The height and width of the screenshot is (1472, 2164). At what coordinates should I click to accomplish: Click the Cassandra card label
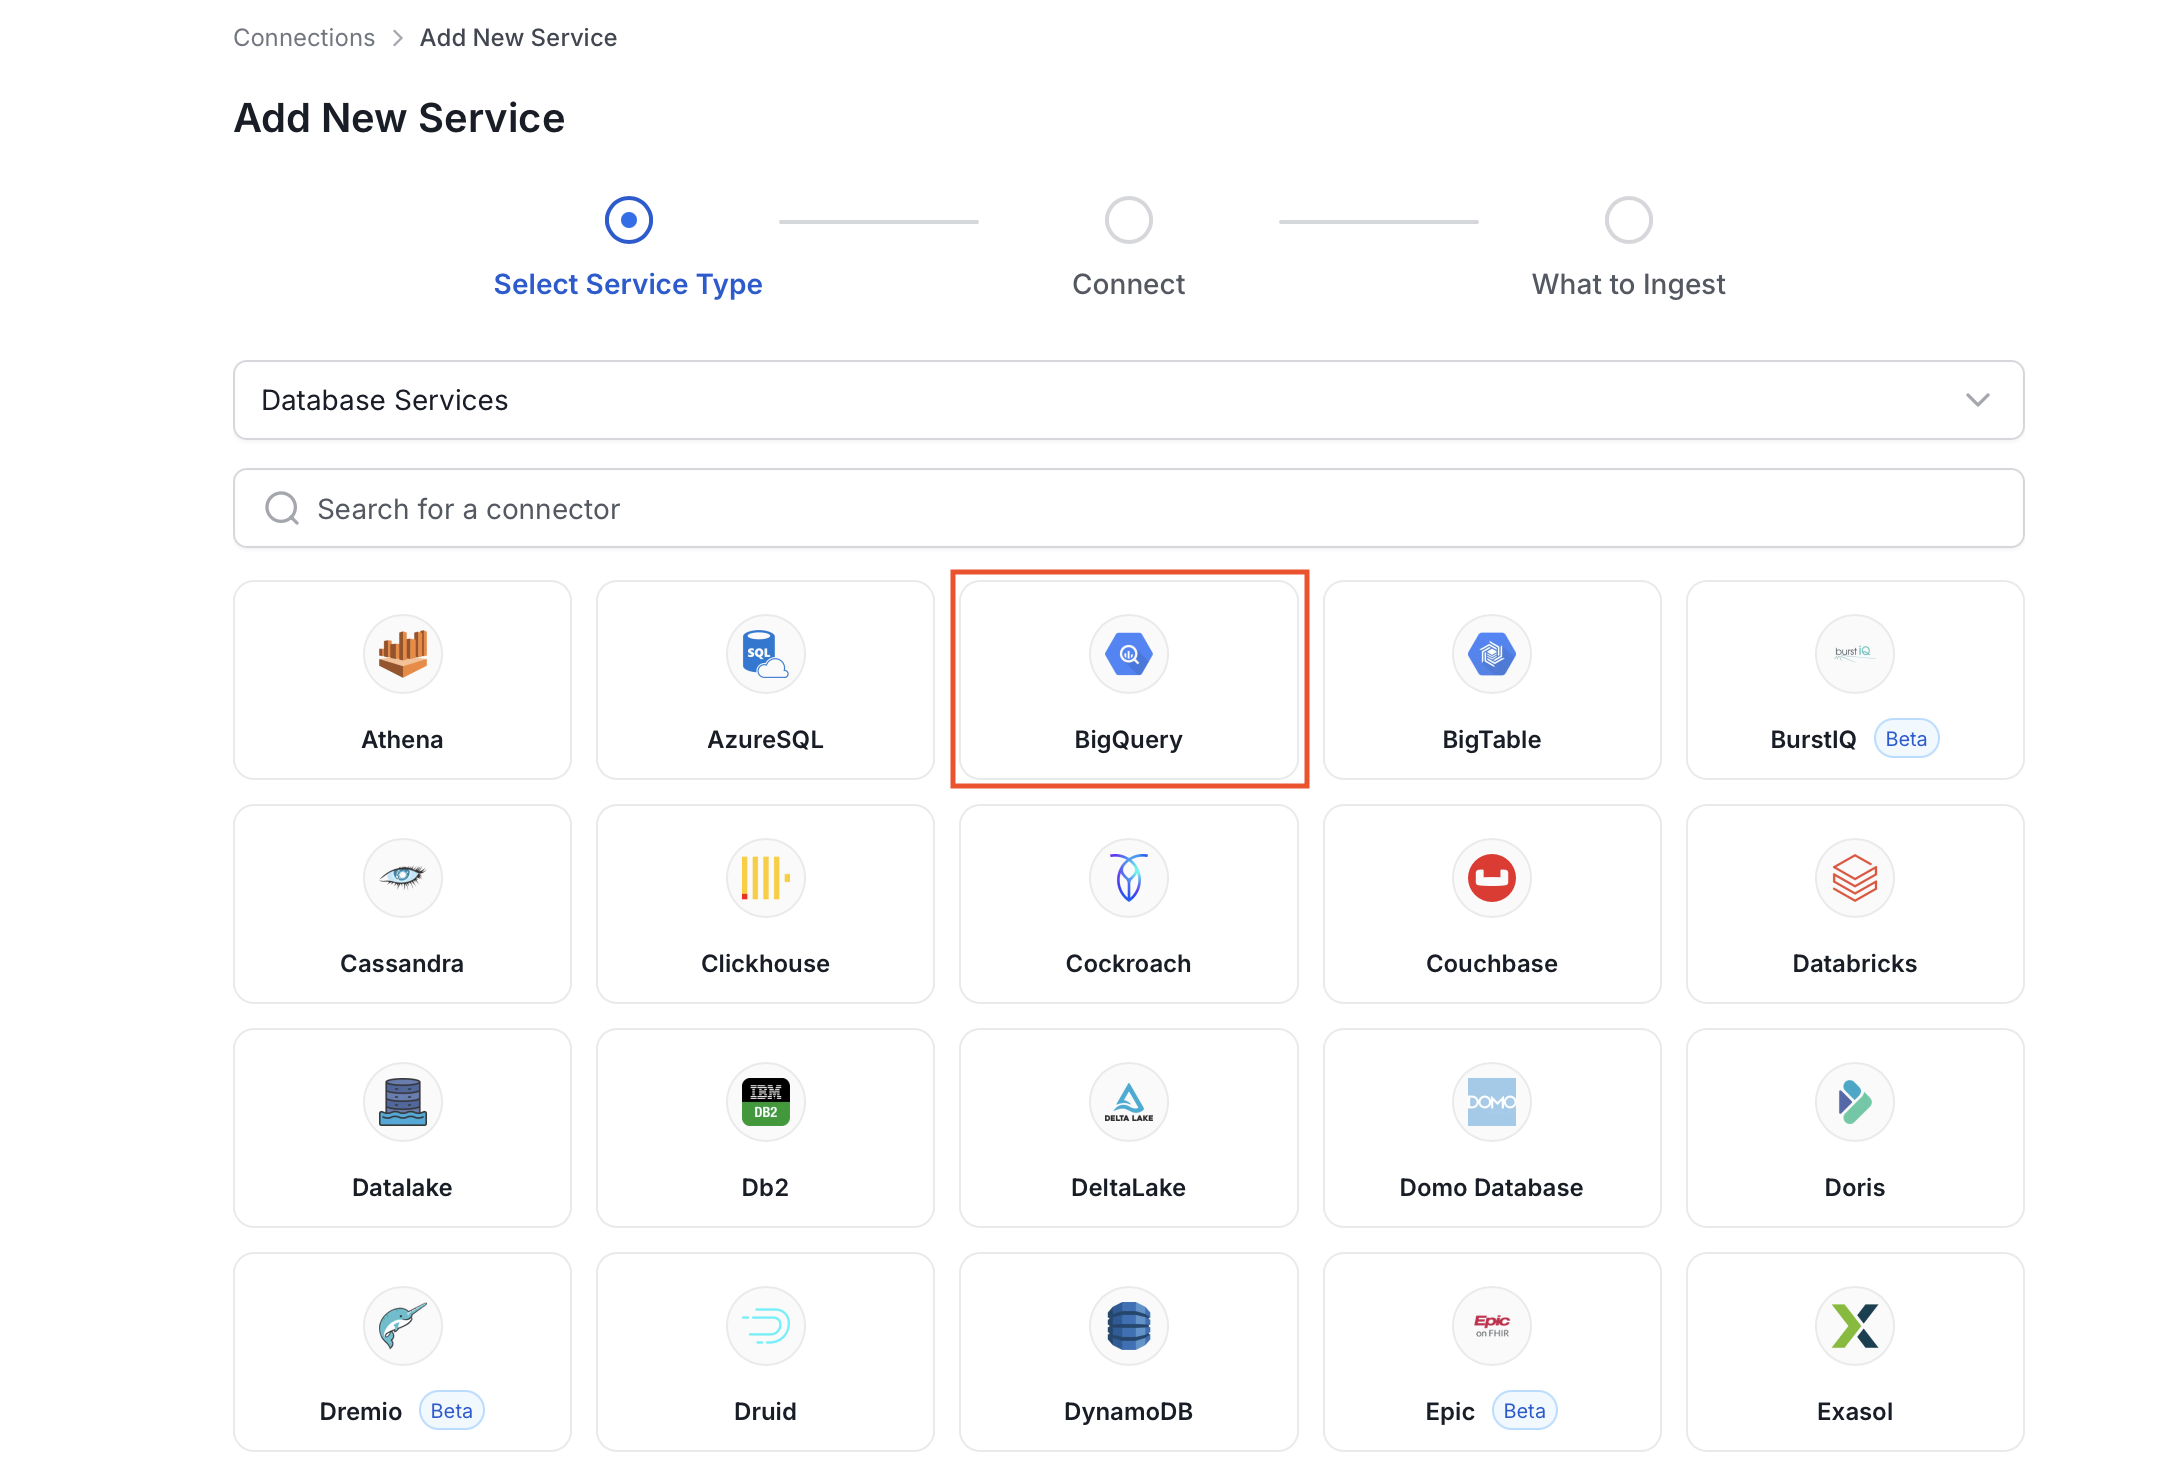coord(402,964)
